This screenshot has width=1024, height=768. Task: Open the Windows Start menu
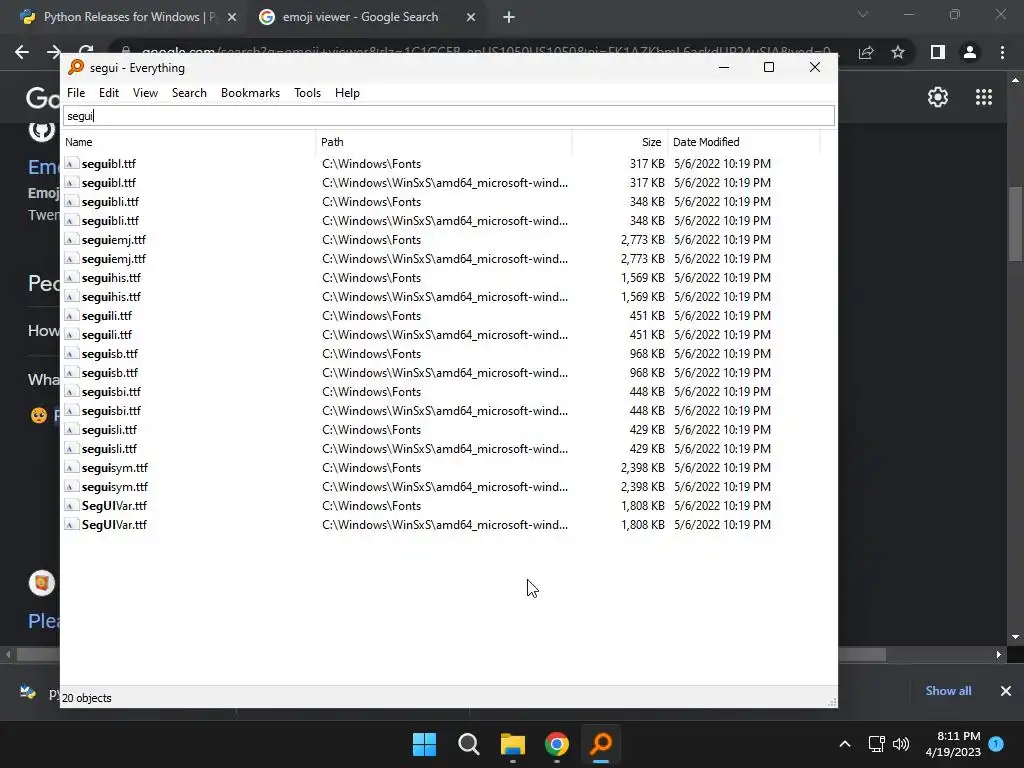[x=424, y=744]
